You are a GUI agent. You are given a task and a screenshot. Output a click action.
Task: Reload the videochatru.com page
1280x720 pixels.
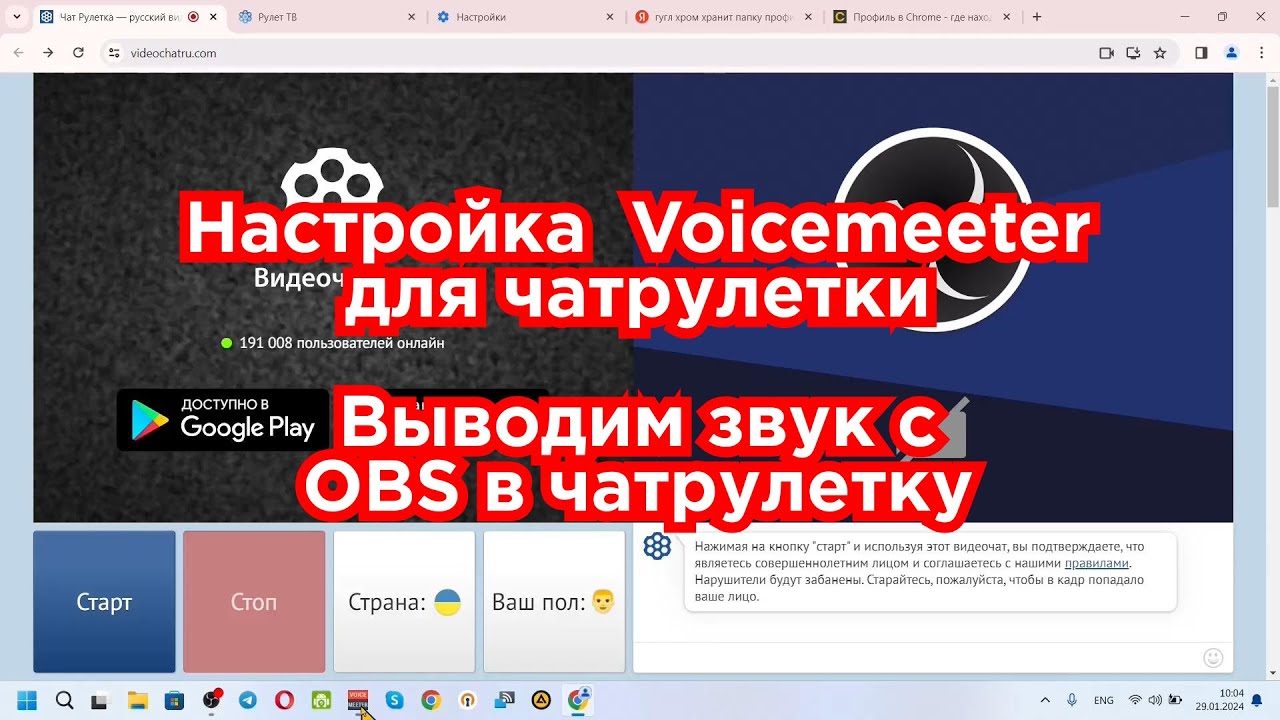tap(78, 53)
